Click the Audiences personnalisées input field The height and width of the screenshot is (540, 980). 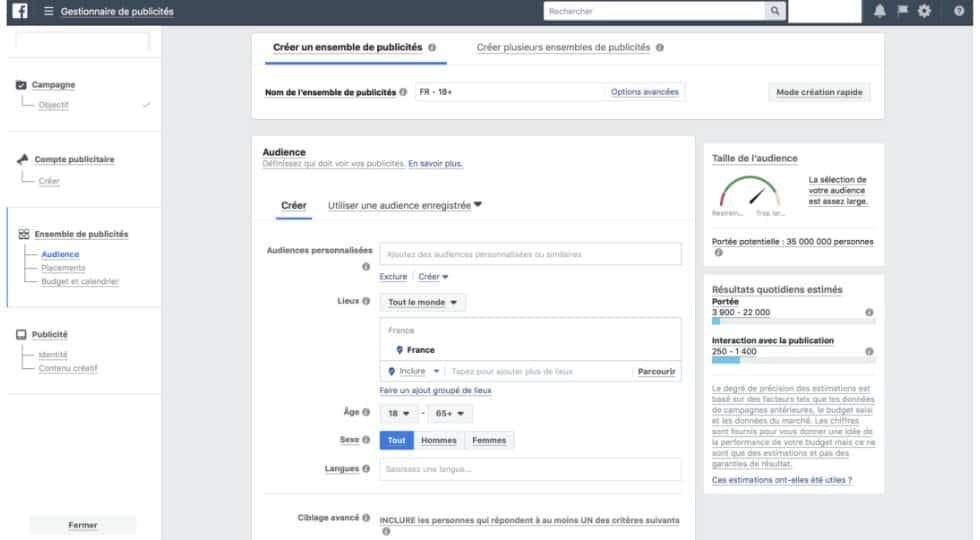pos(530,254)
